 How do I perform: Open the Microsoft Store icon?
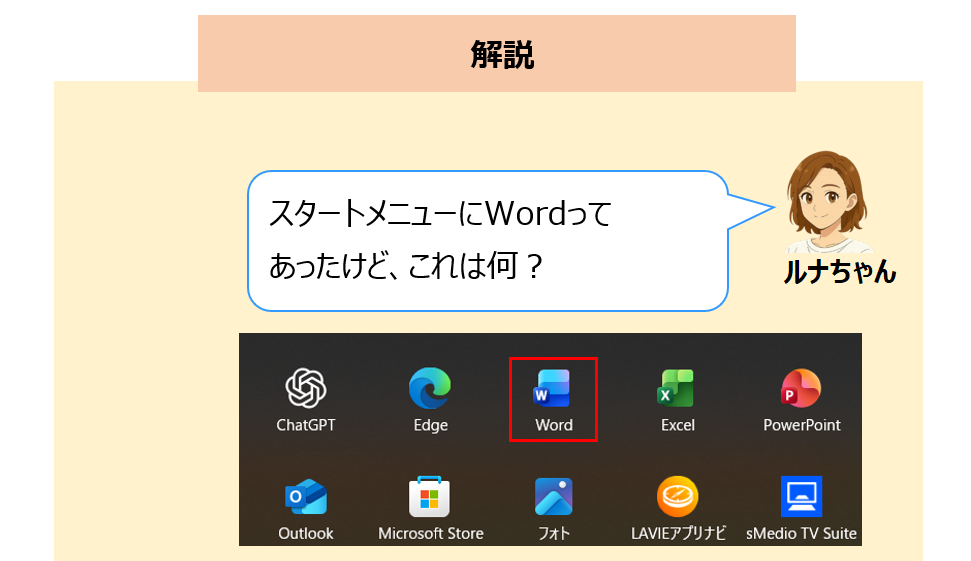[430, 496]
